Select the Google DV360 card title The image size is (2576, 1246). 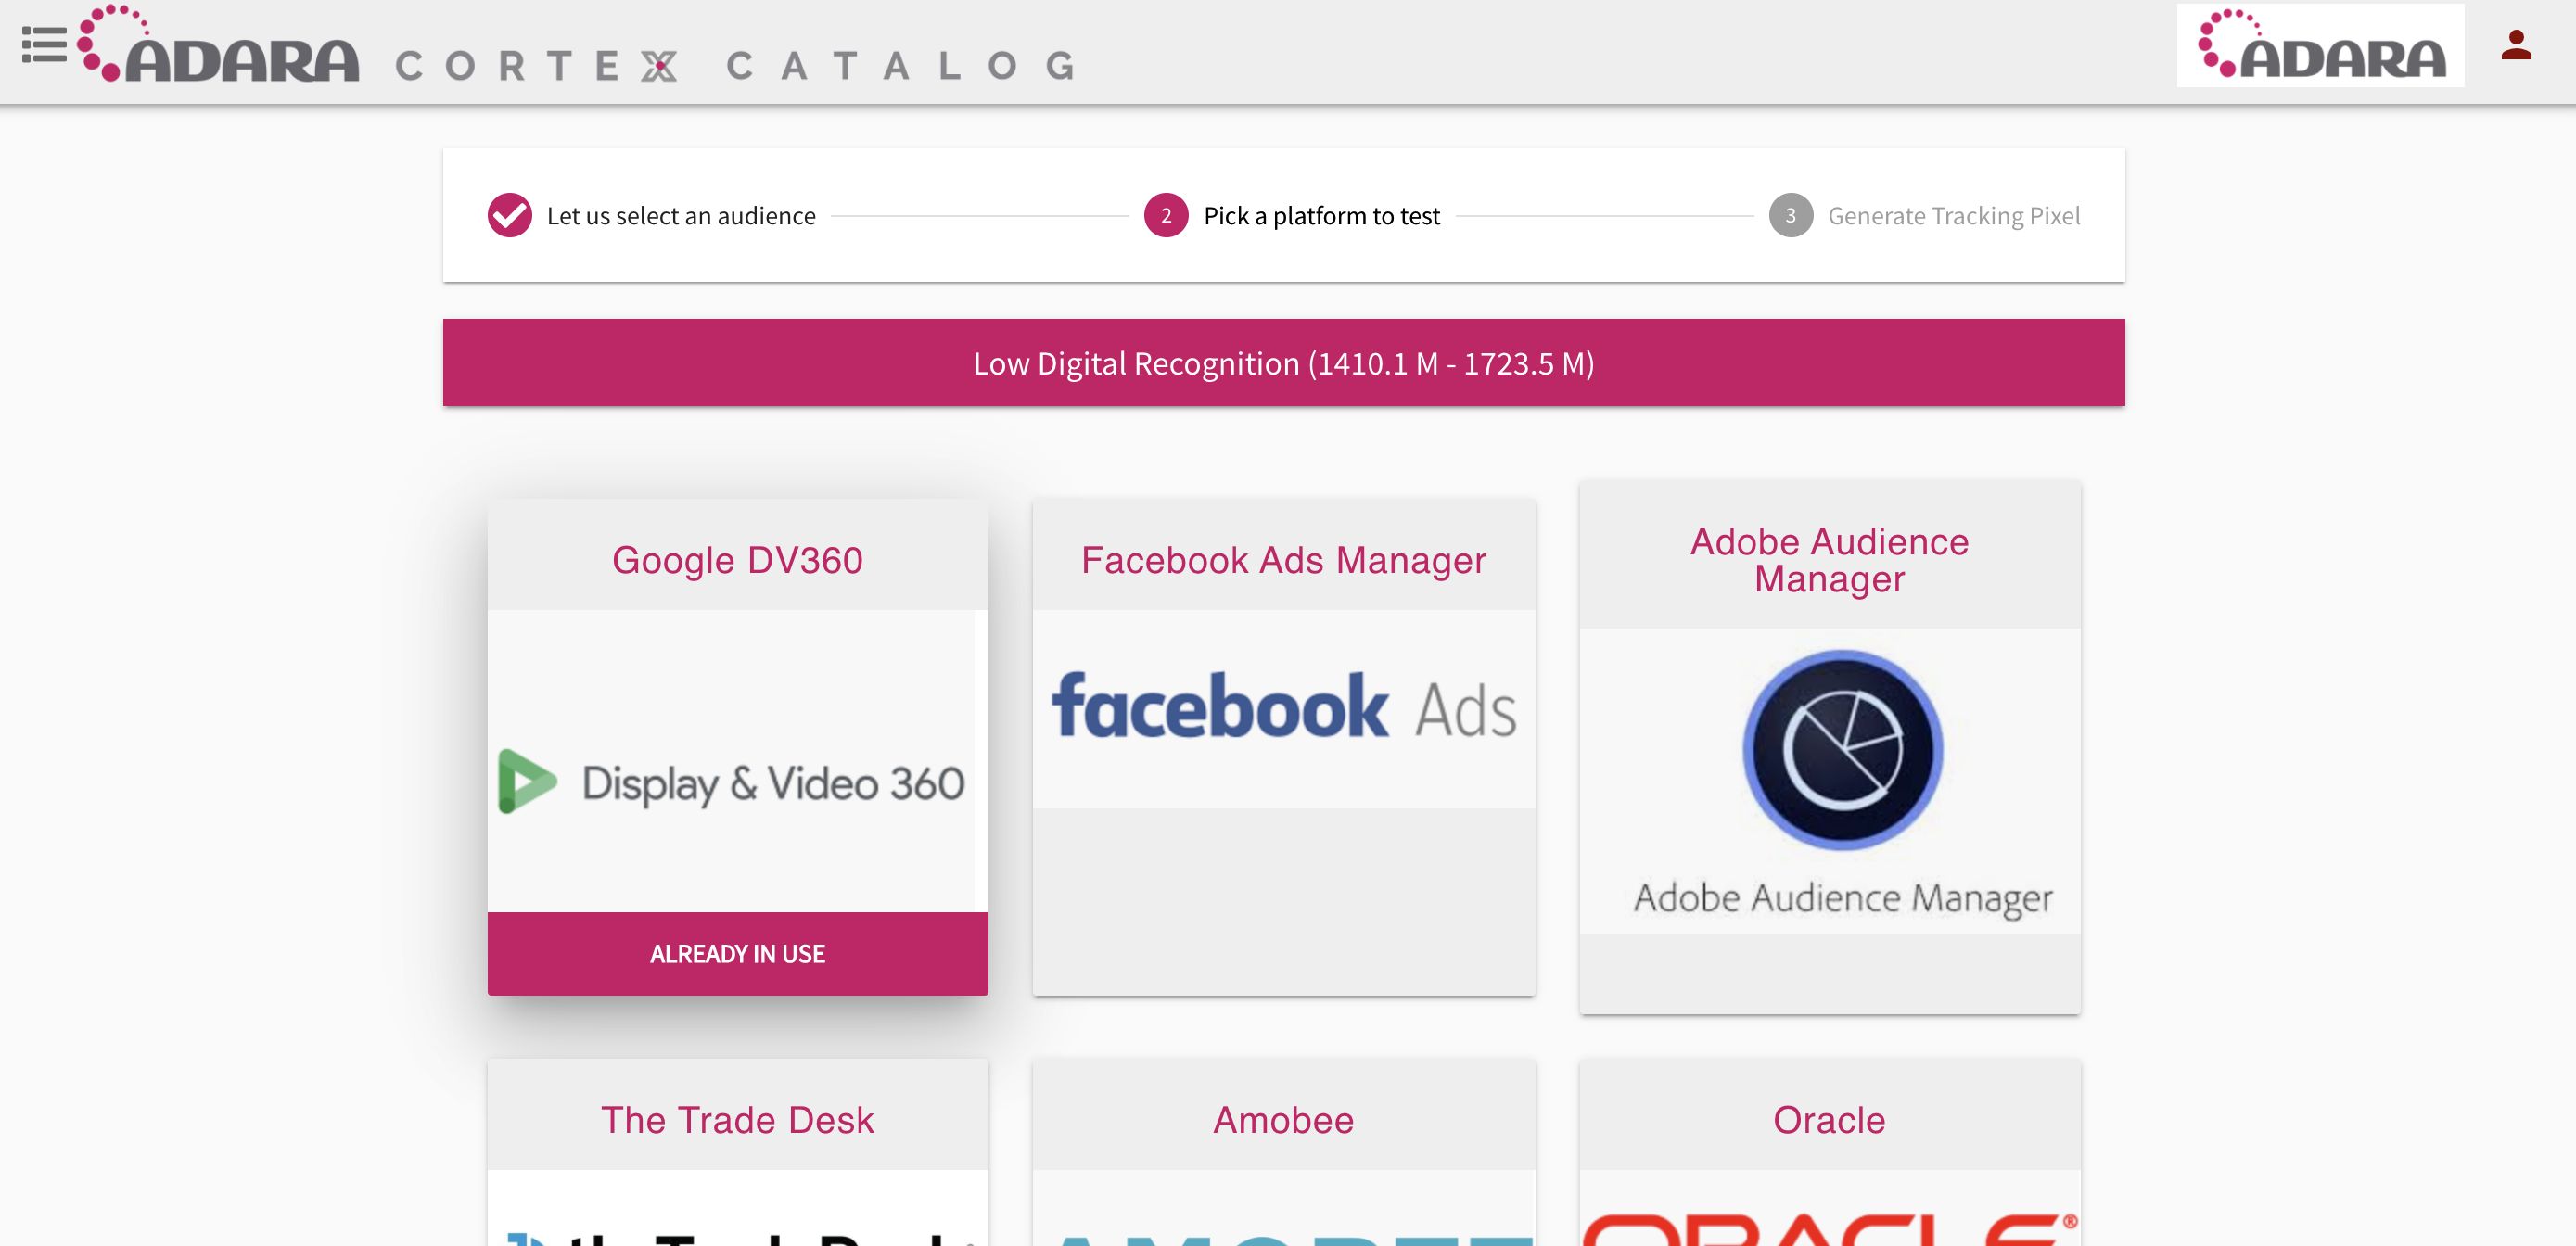[x=738, y=560]
